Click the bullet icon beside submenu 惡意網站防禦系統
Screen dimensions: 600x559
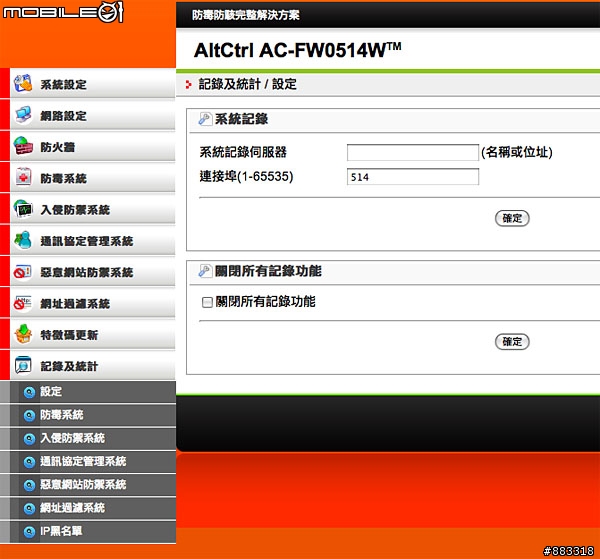point(29,485)
